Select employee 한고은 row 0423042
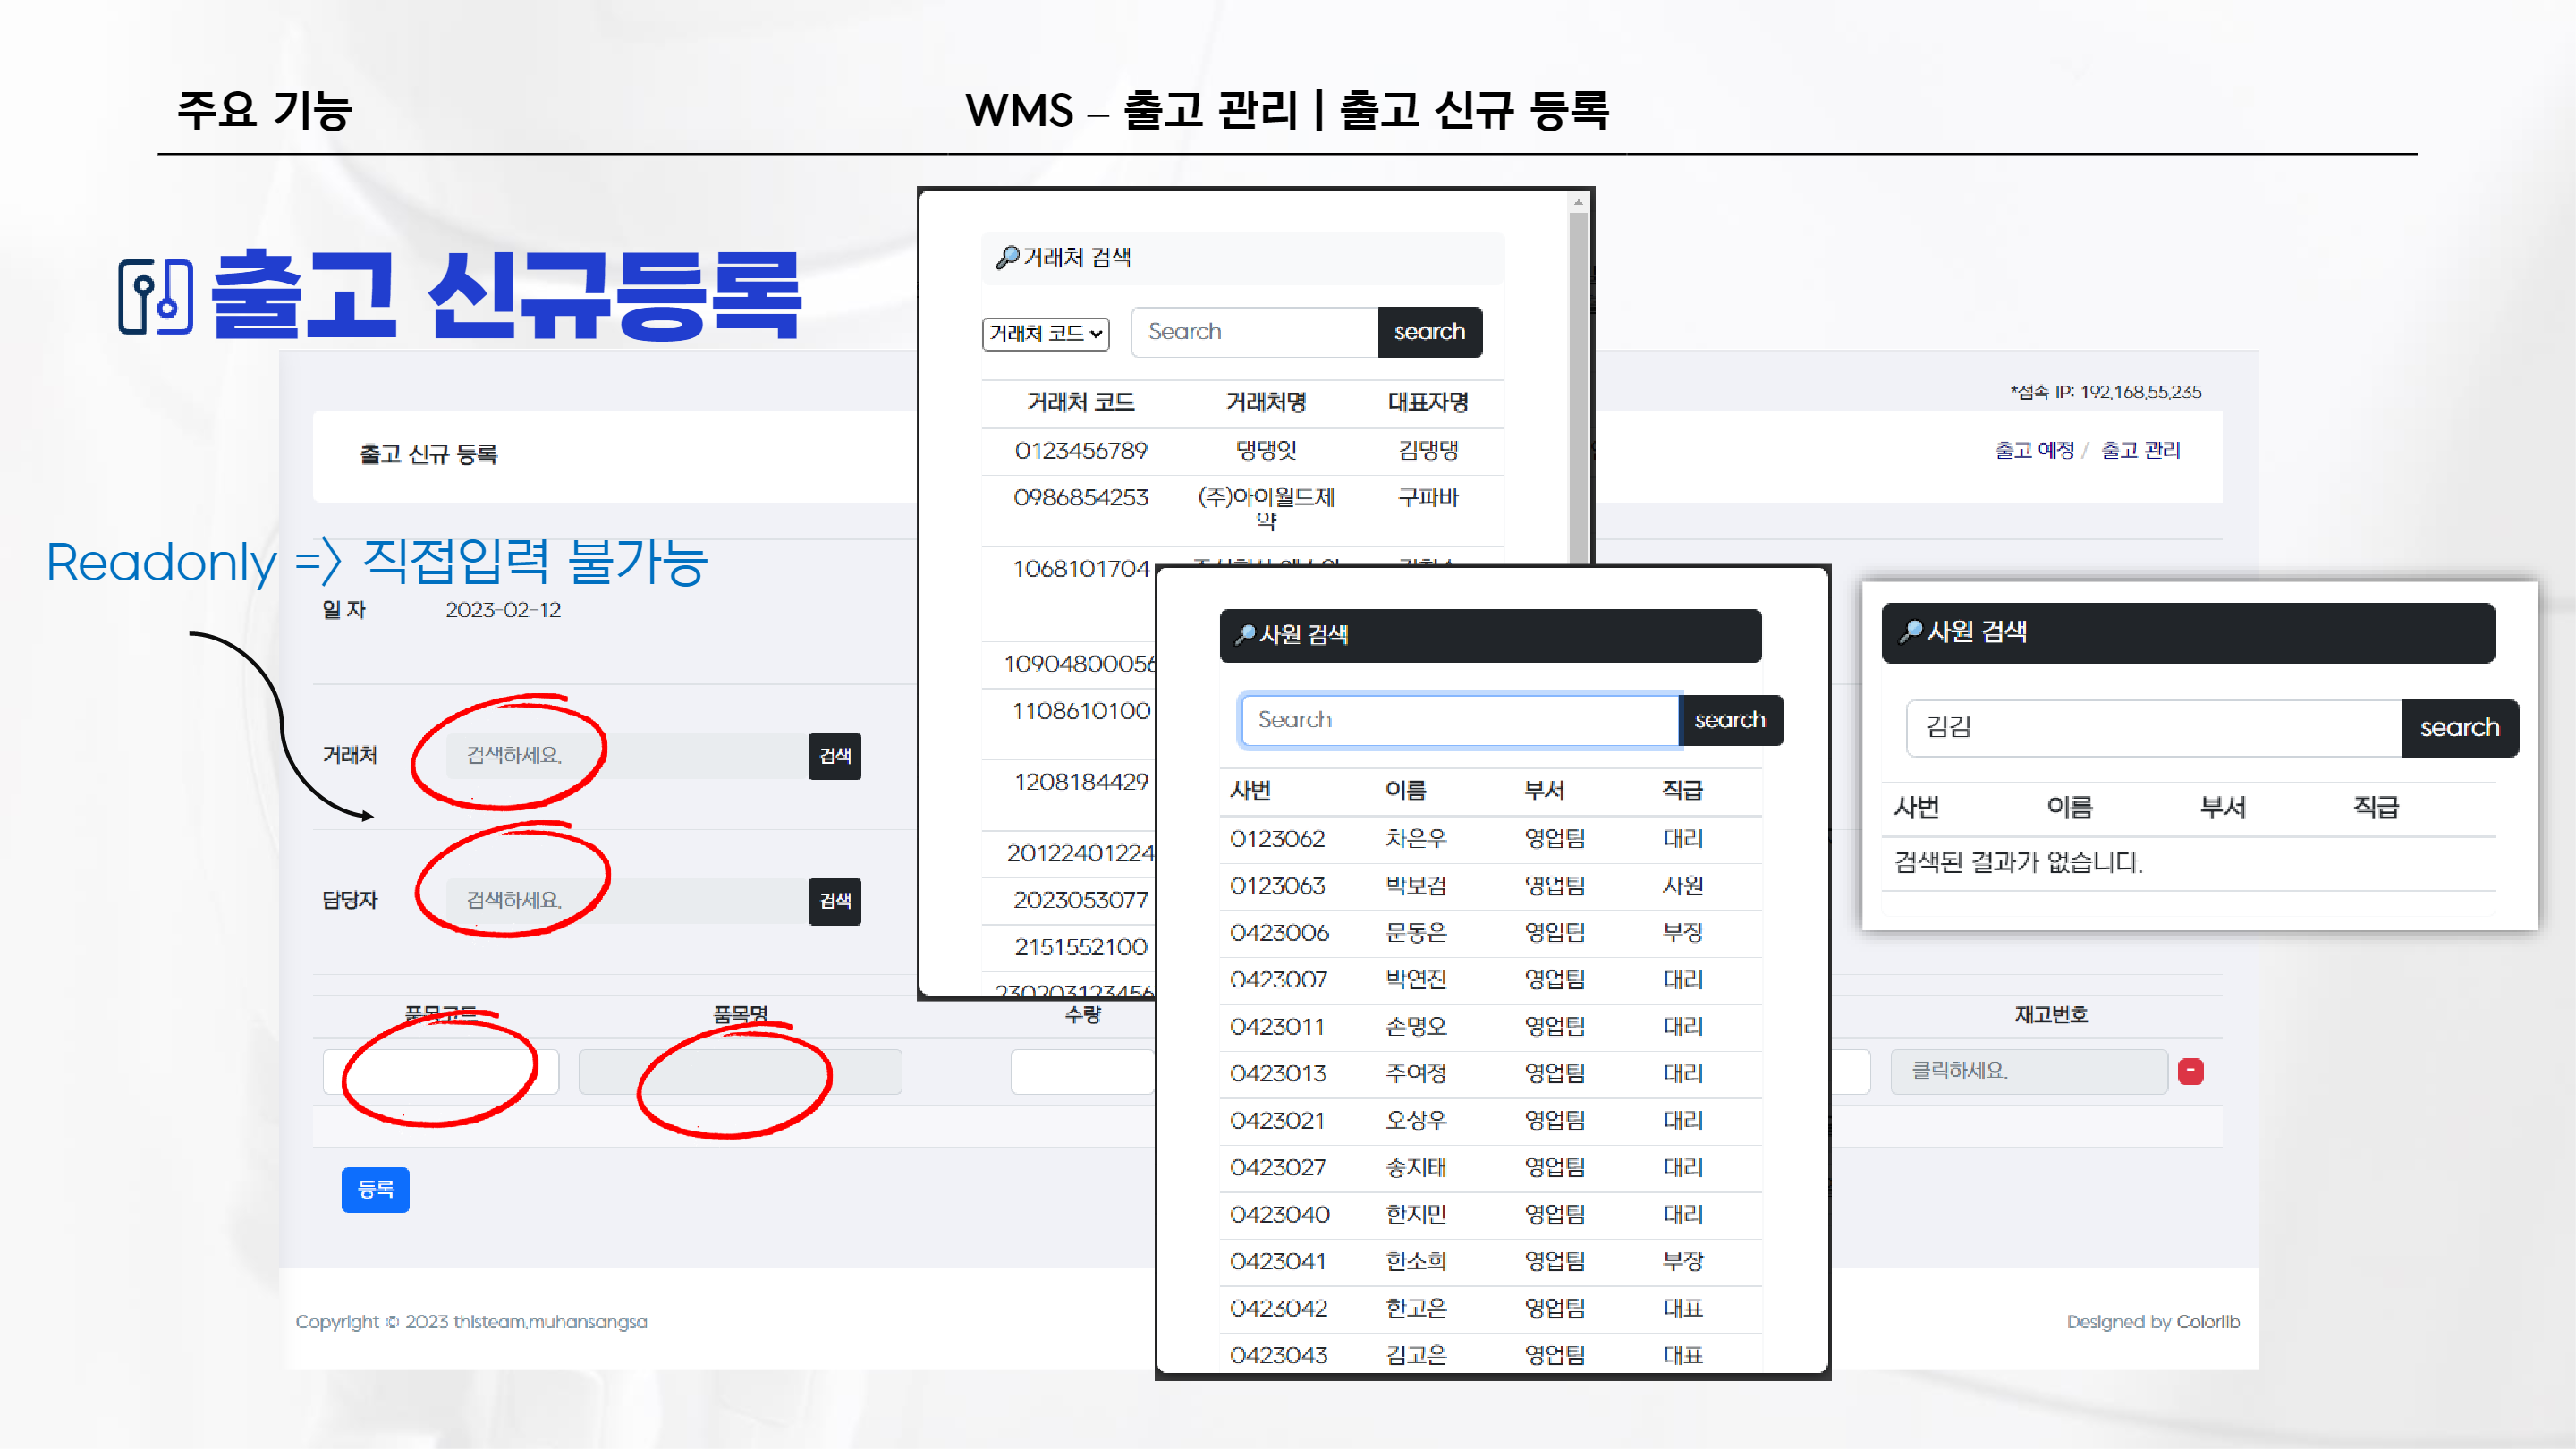 coord(1490,1309)
